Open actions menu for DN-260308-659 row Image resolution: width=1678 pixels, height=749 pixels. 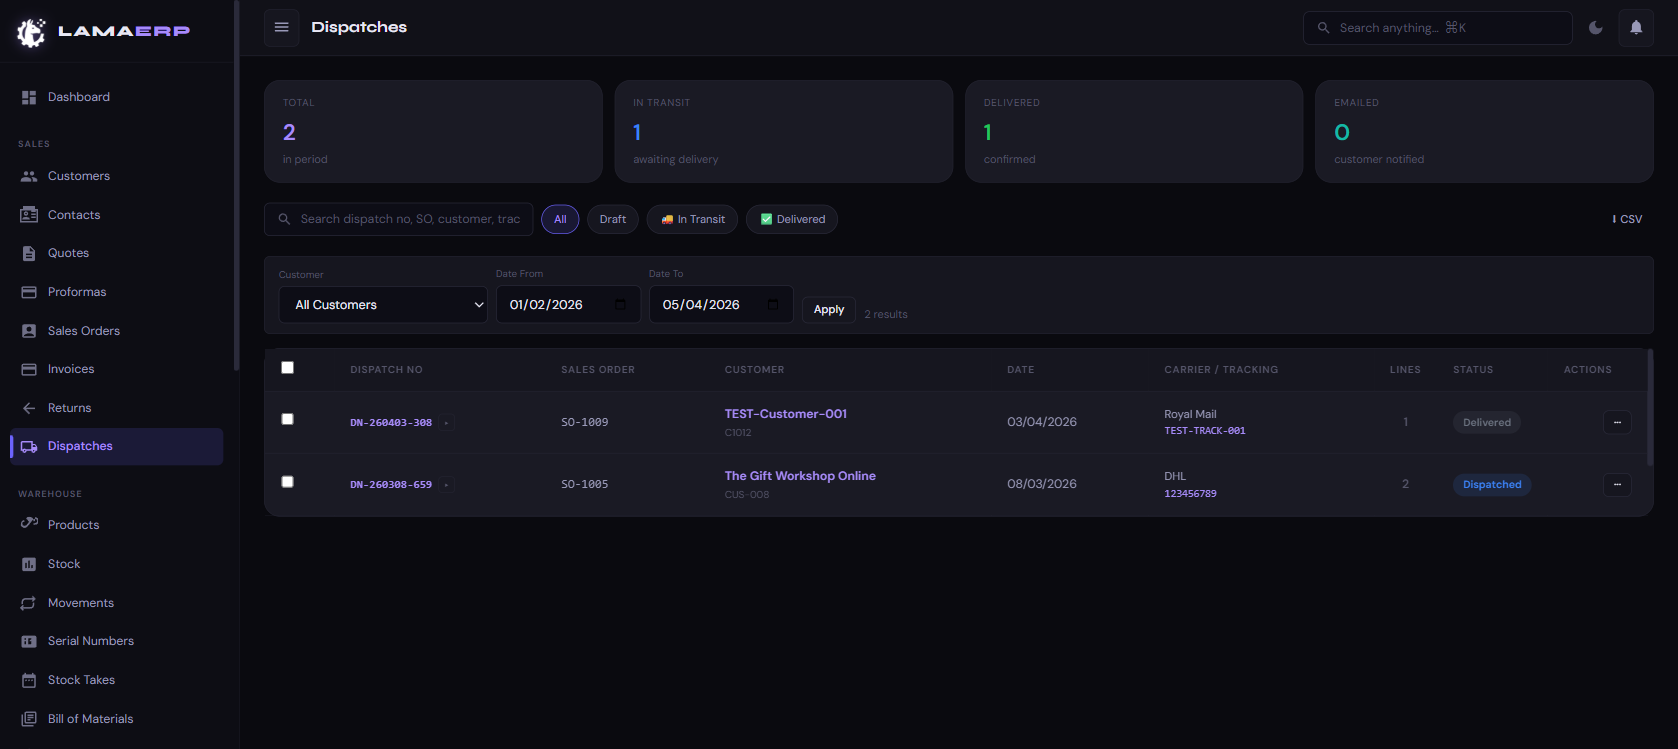pos(1617,485)
